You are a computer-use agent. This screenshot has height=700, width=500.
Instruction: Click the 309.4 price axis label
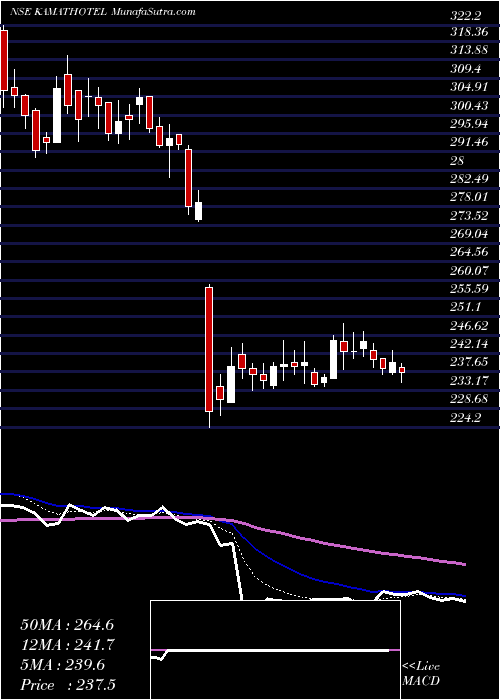pos(466,69)
